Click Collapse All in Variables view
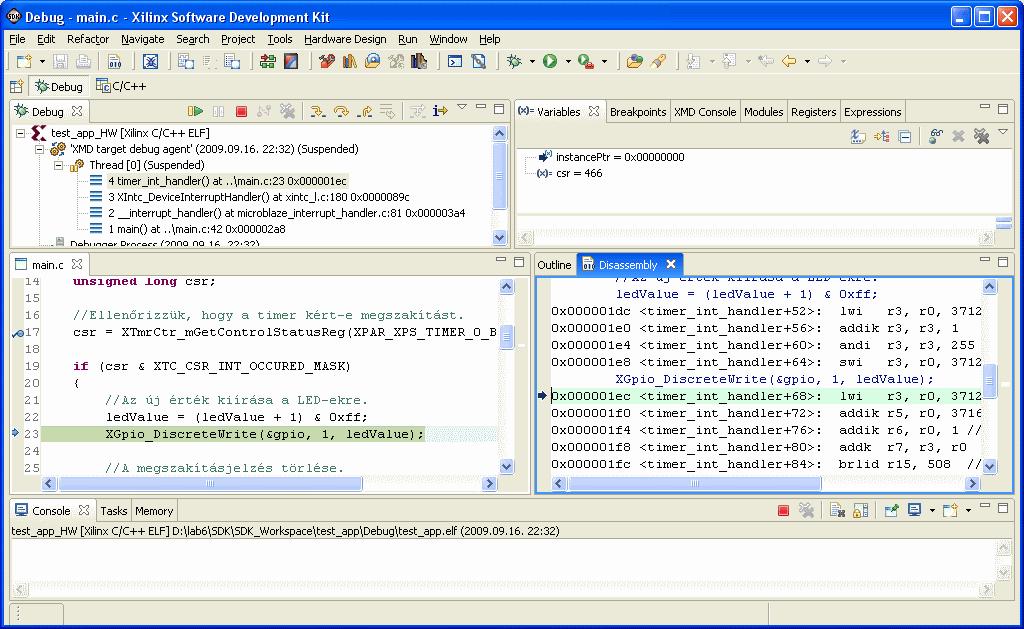 [904, 137]
